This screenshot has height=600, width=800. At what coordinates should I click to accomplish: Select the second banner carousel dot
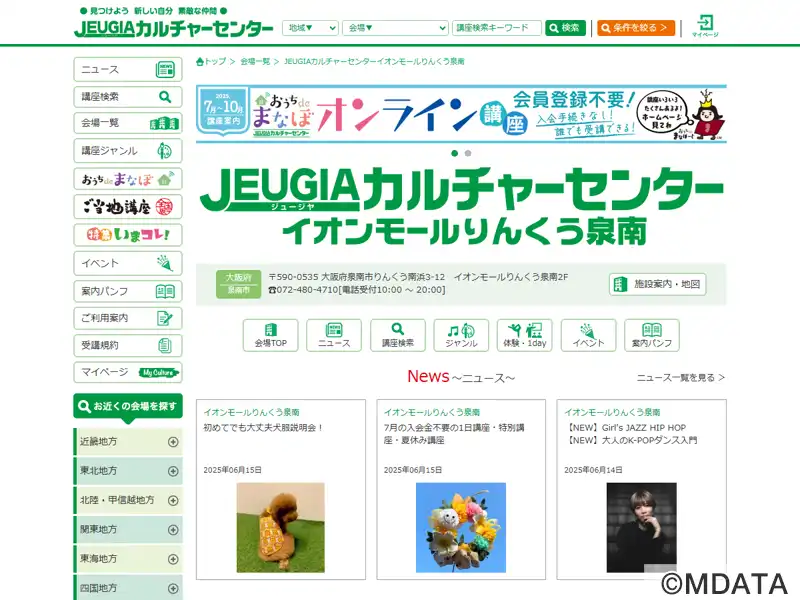(x=468, y=153)
